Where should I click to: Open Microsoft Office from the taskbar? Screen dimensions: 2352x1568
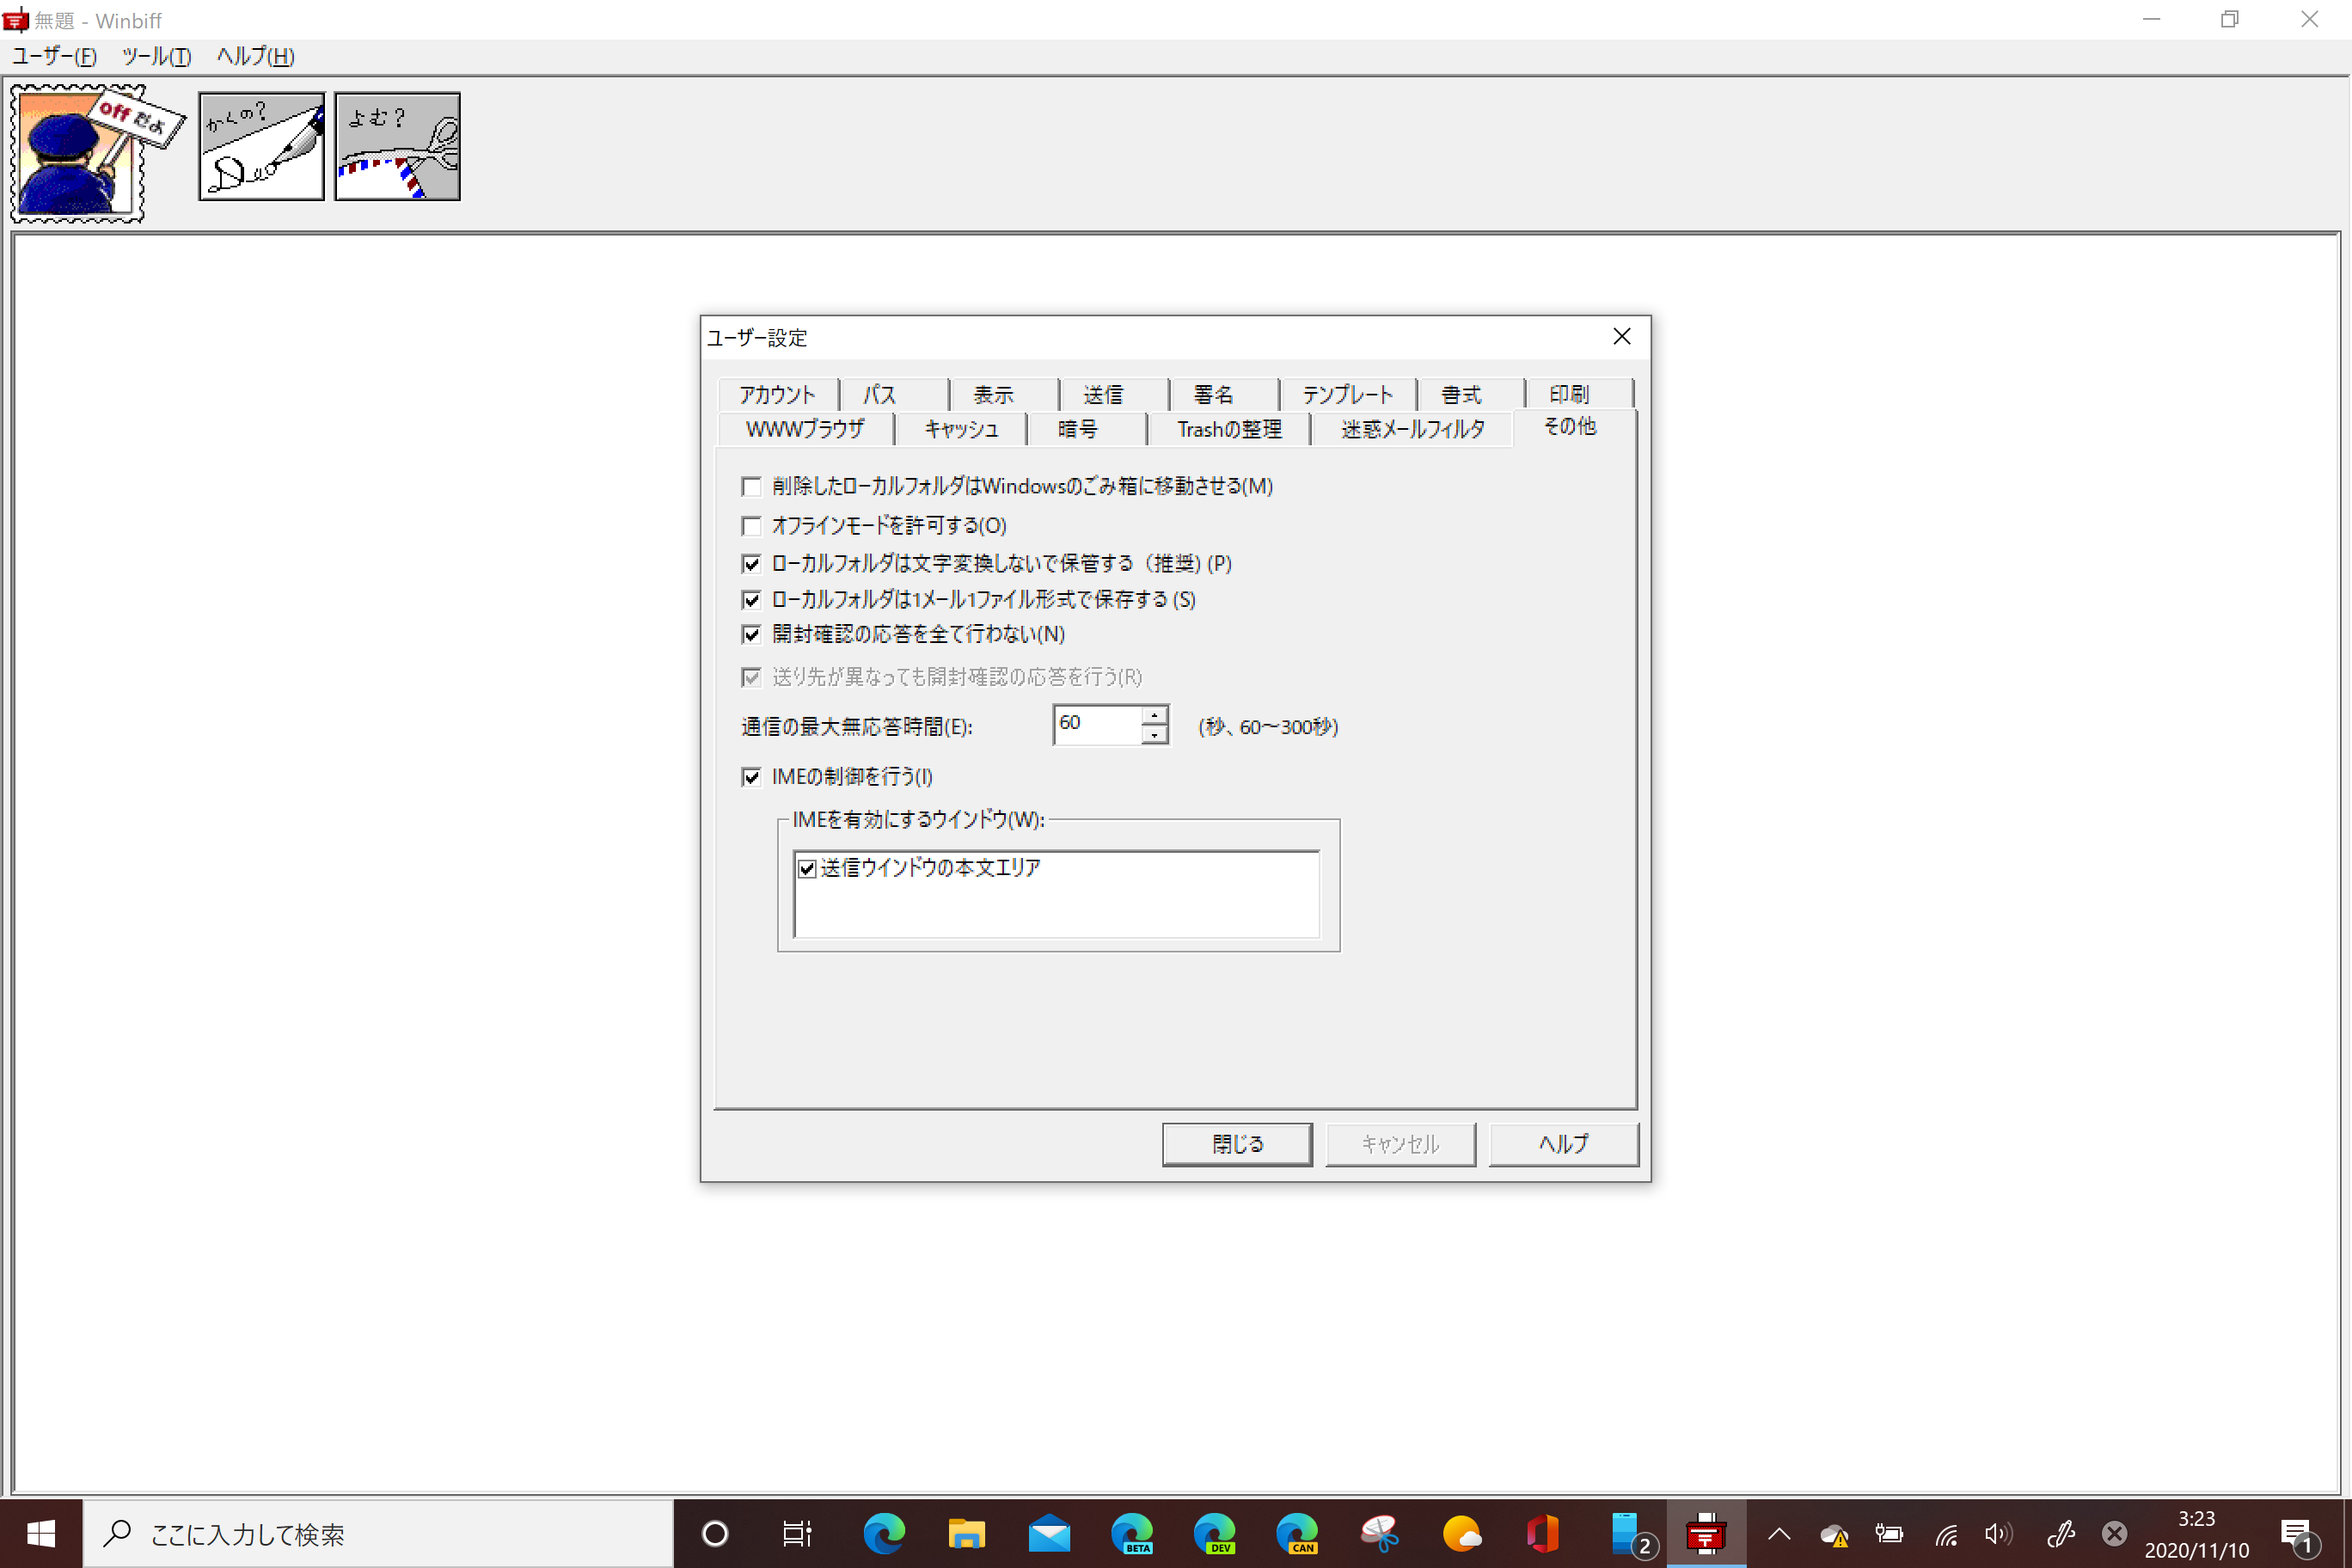tap(1544, 1533)
